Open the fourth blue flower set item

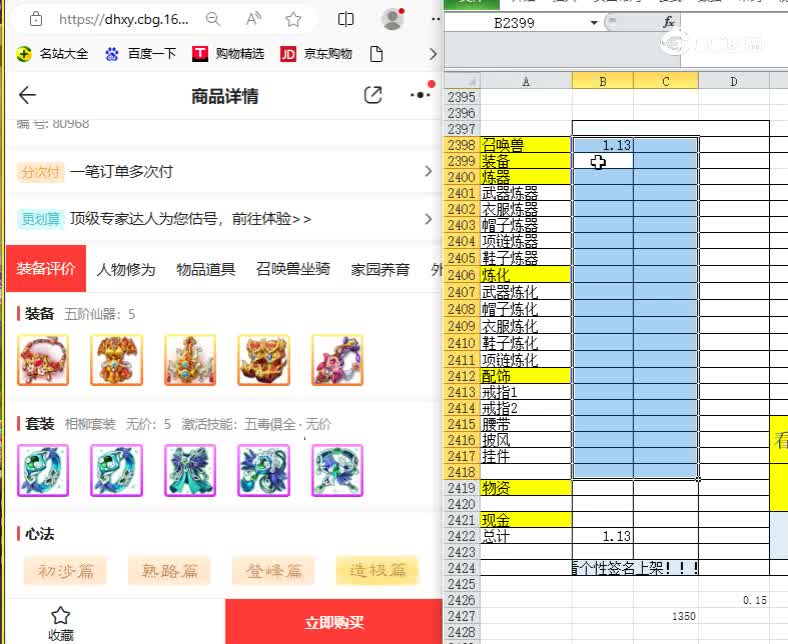(x=264, y=470)
